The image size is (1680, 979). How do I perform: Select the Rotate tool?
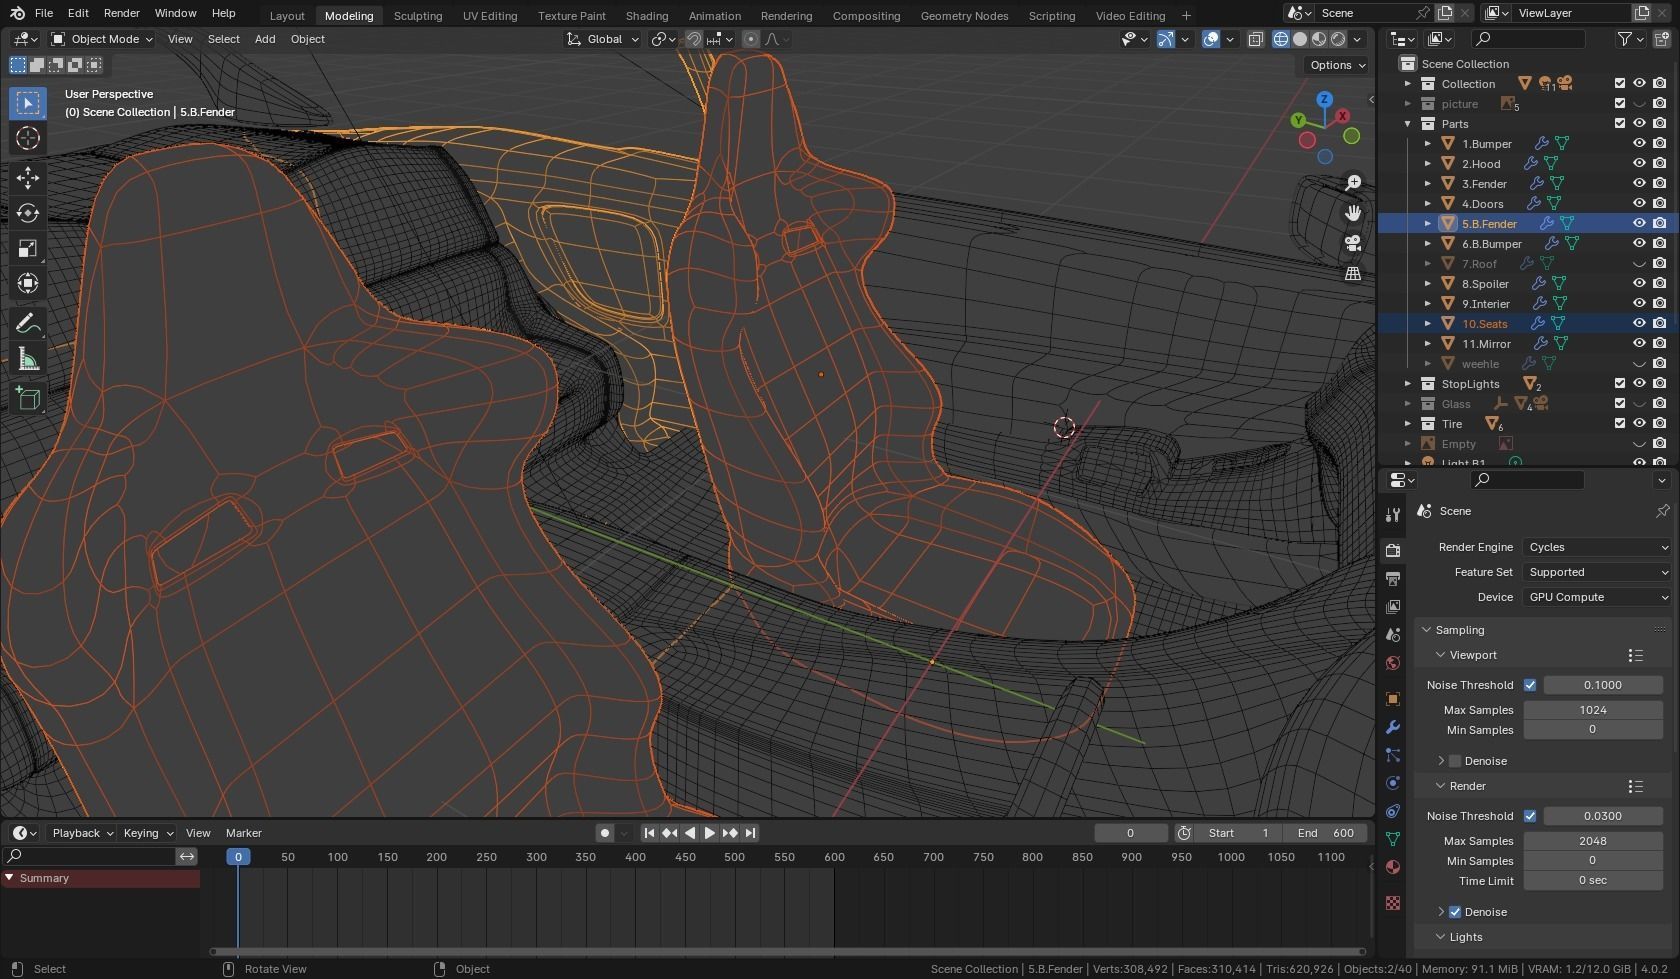(x=28, y=213)
